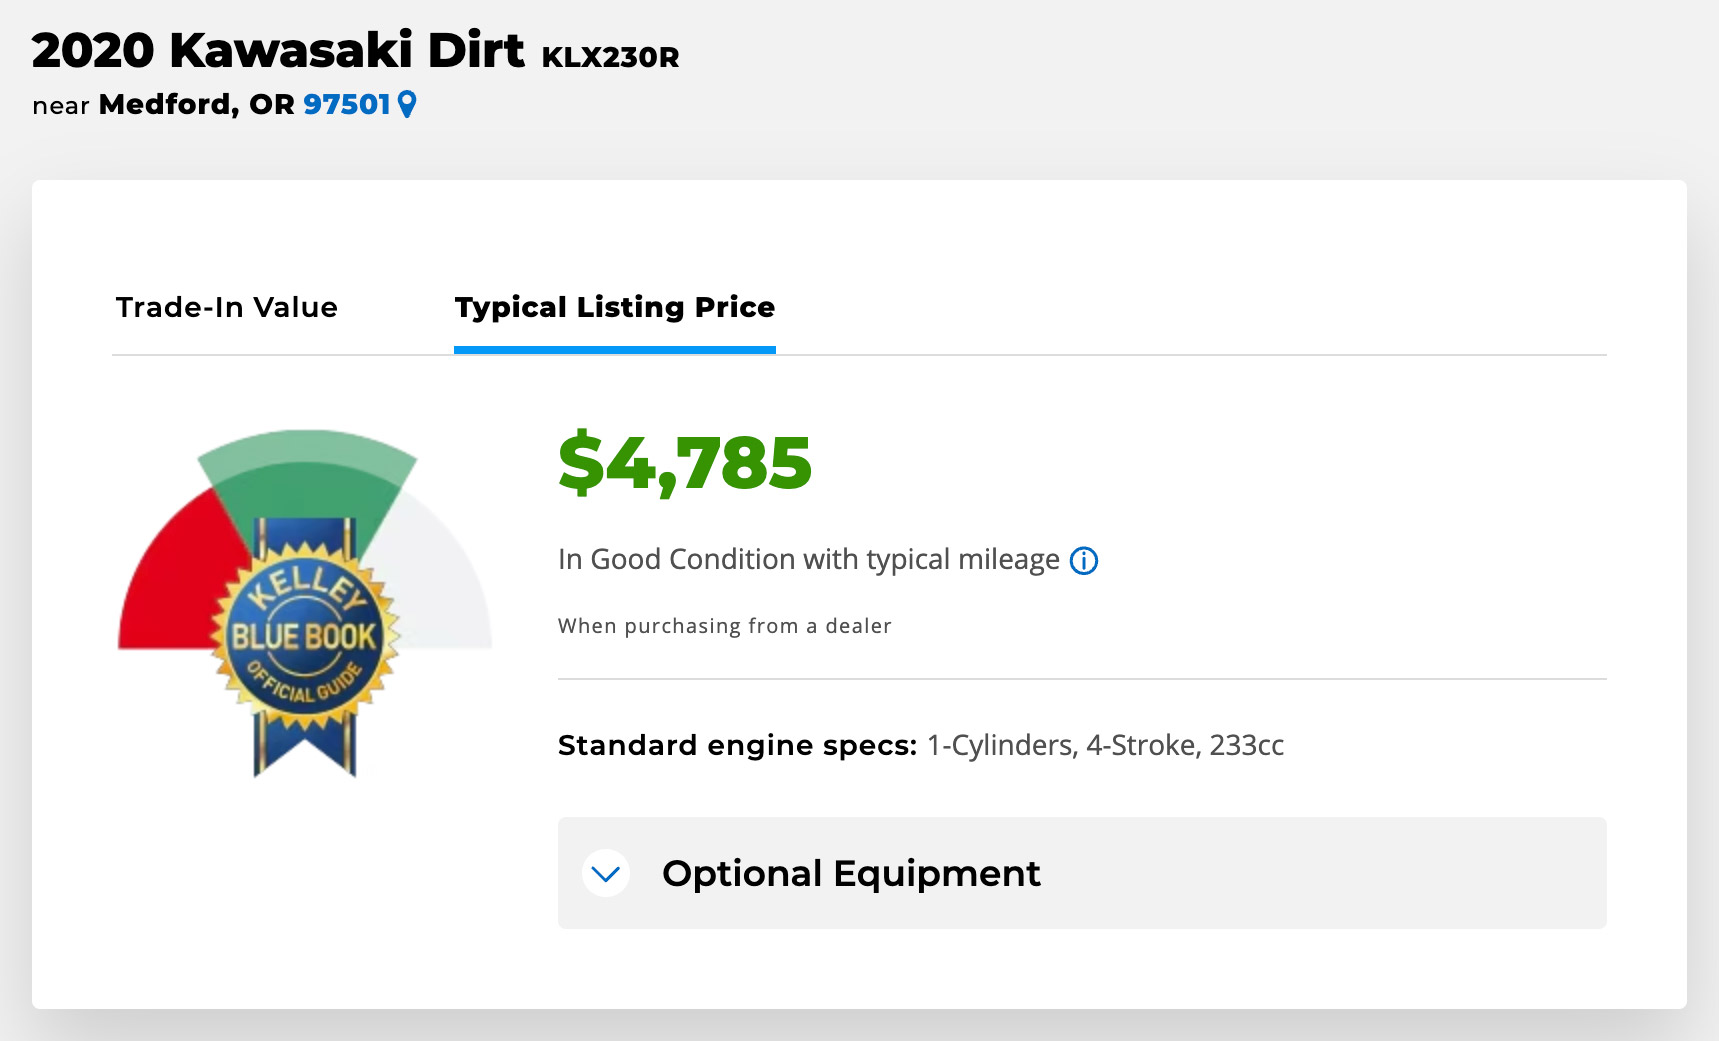Viewport: 1719px width, 1041px height.
Task: Switch to the Trade-In Value tab
Action: point(227,307)
